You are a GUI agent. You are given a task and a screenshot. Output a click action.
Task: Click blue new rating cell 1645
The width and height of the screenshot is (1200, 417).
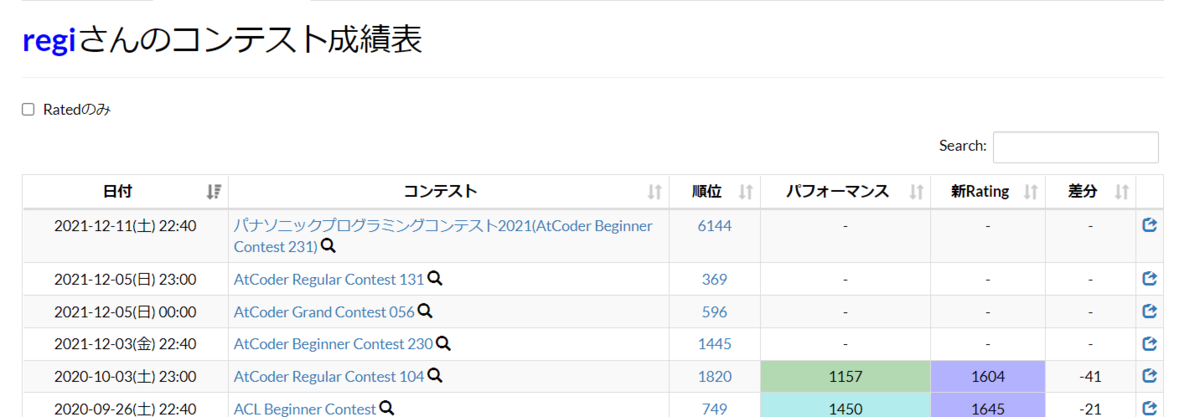pos(988,405)
